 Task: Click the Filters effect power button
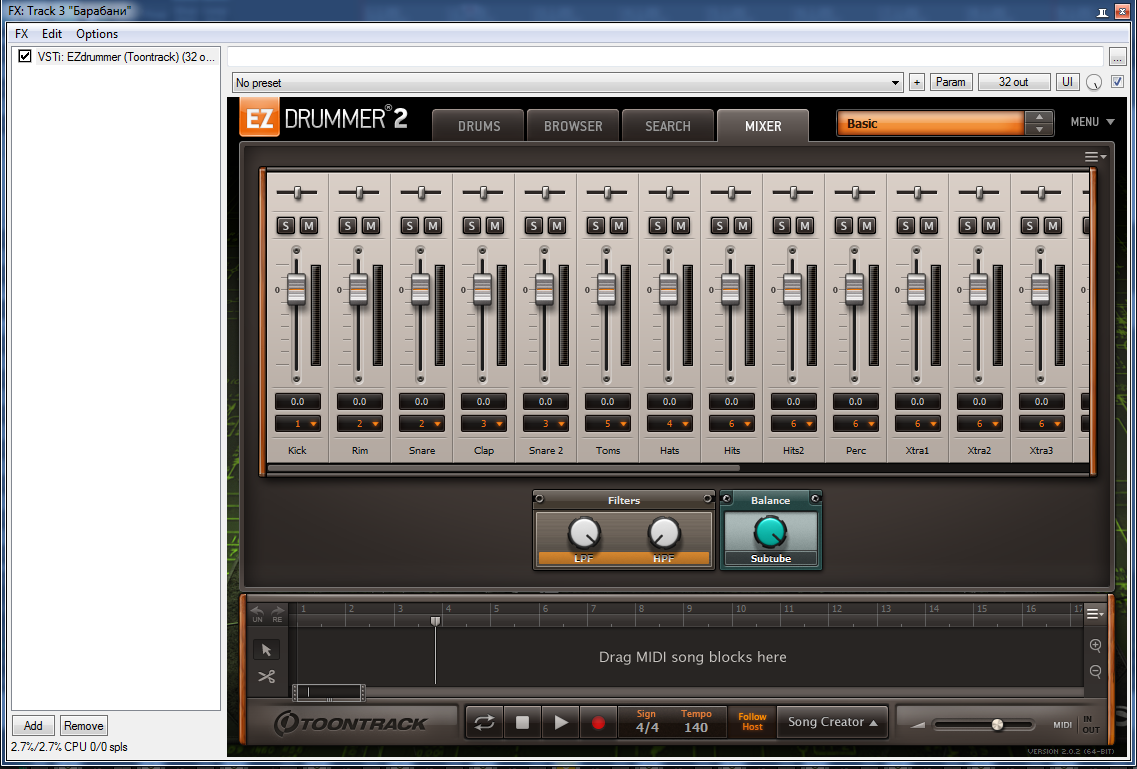708,499
